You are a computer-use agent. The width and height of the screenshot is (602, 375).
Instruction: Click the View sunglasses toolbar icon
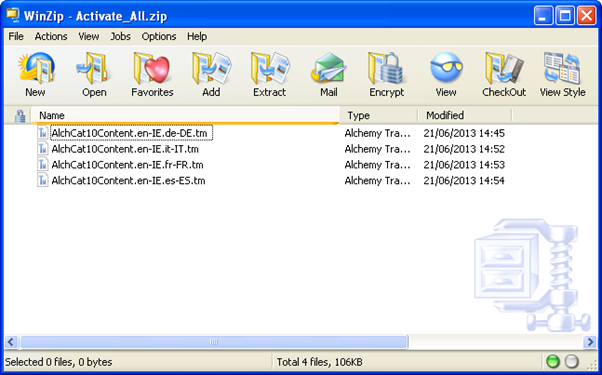pos(446,68)
